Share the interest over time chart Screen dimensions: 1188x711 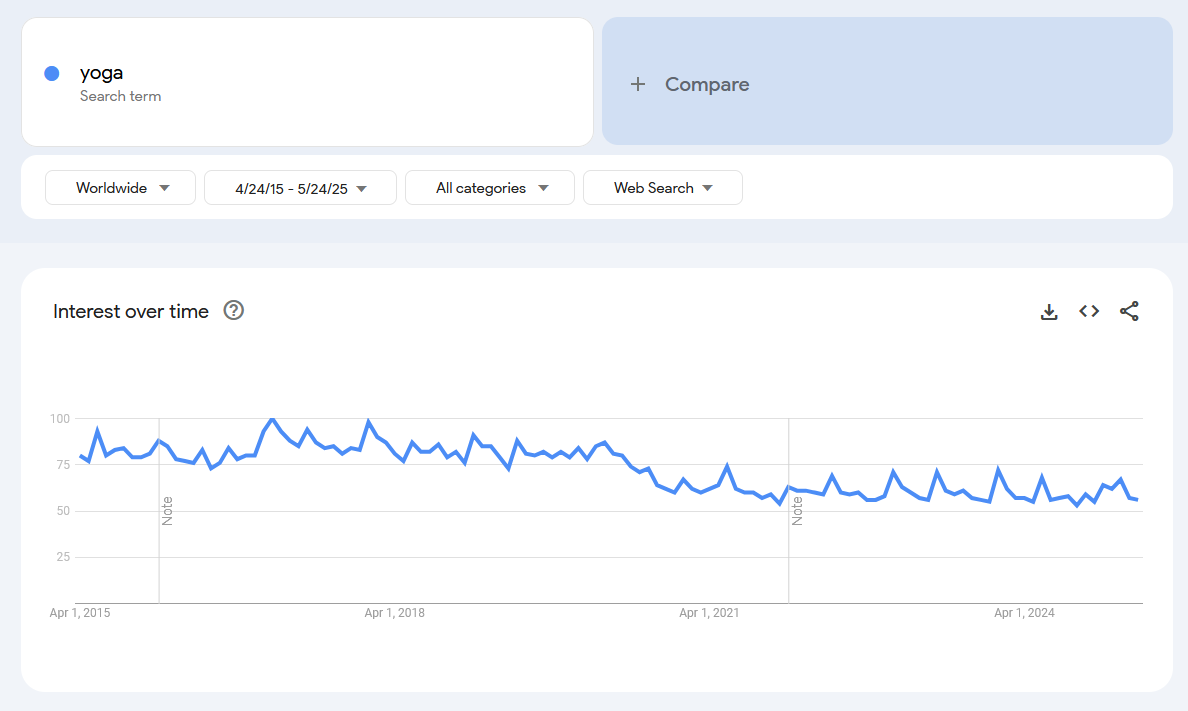(x=1129, y=312)
